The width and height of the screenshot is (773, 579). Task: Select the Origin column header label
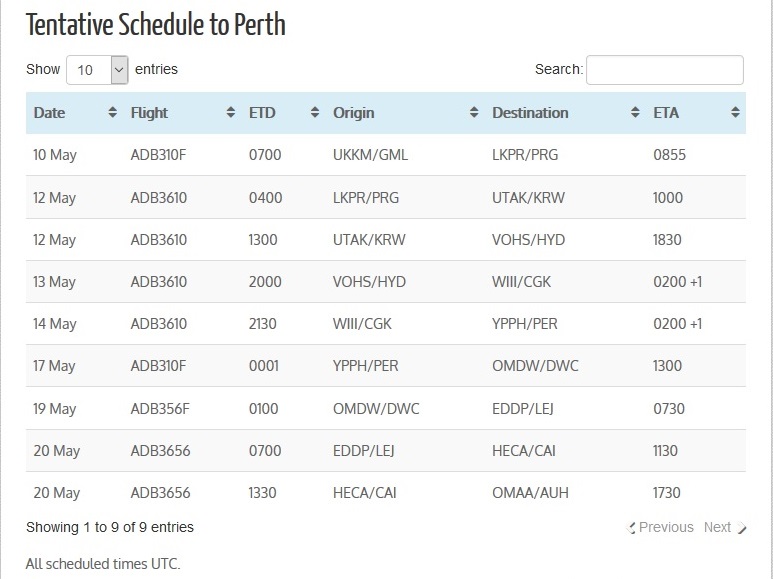[x=353, y=113]
